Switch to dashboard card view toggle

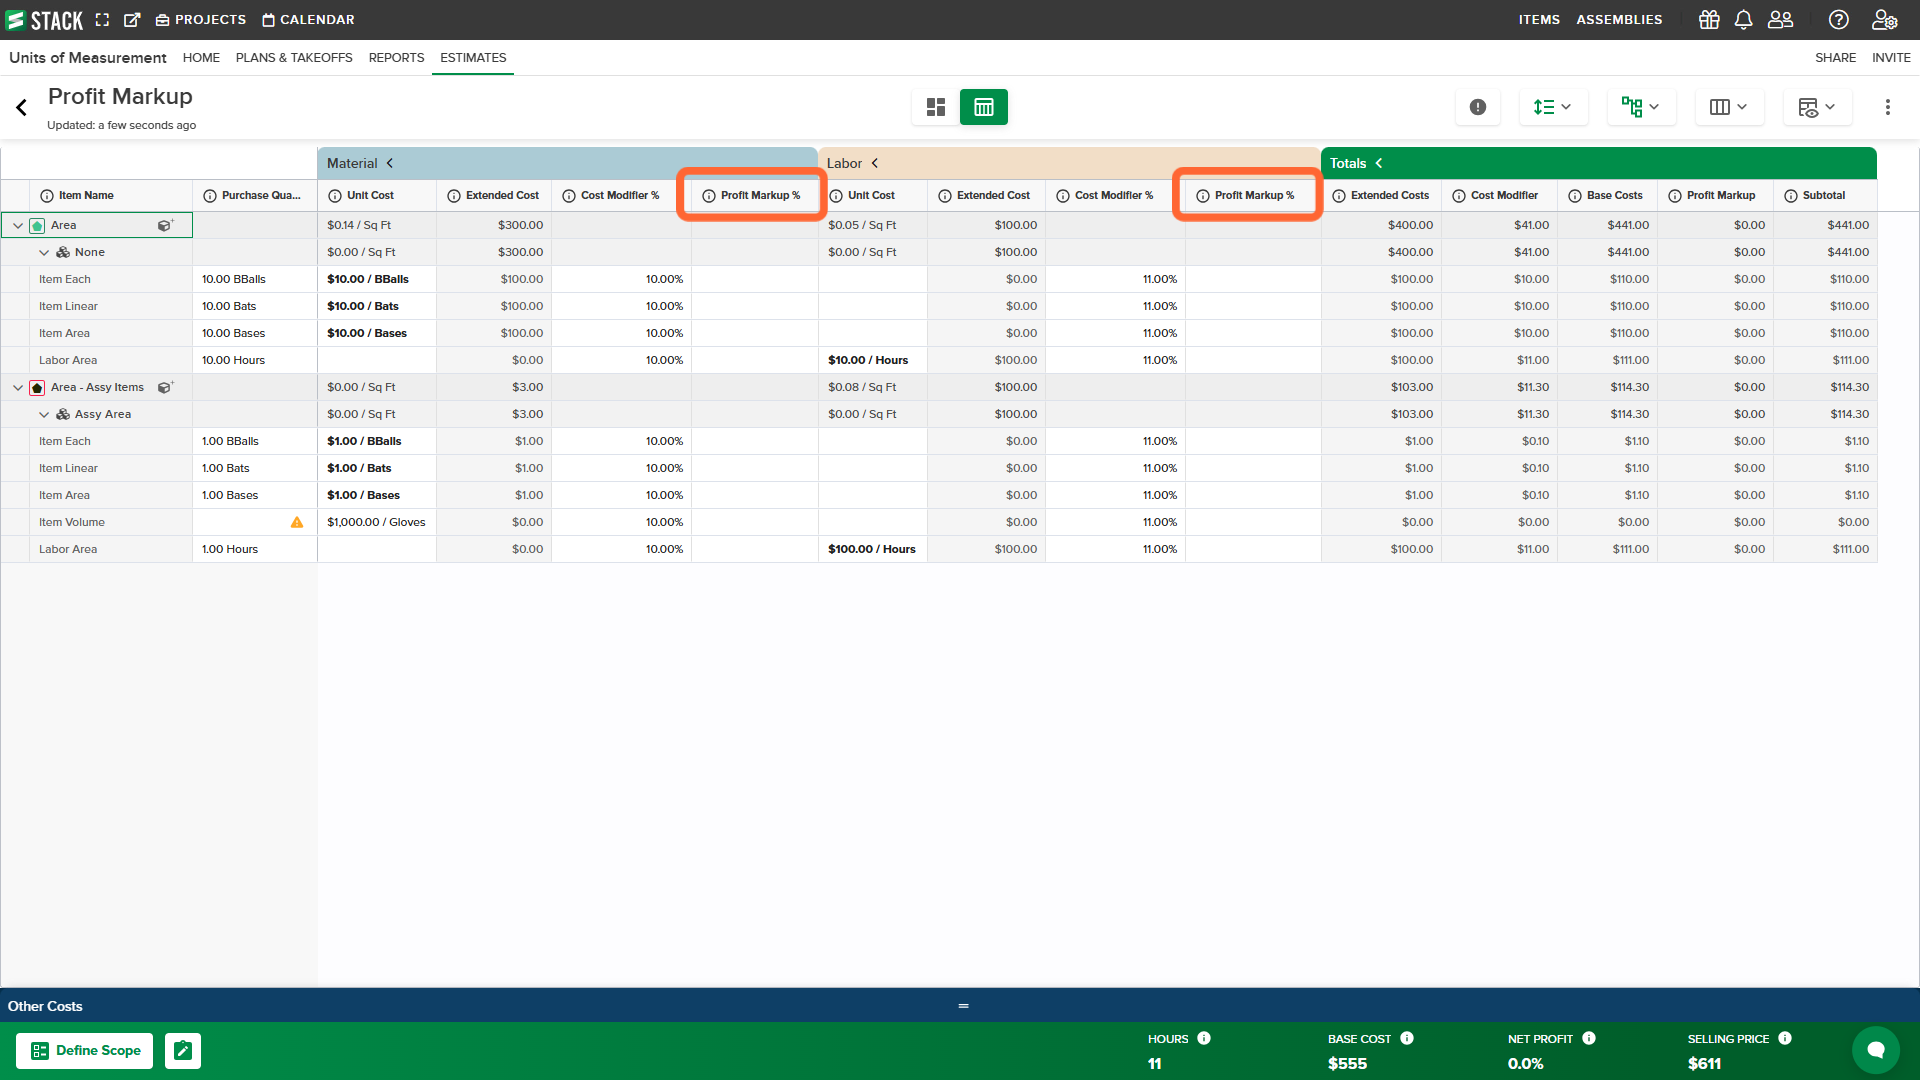pos(935,107)
